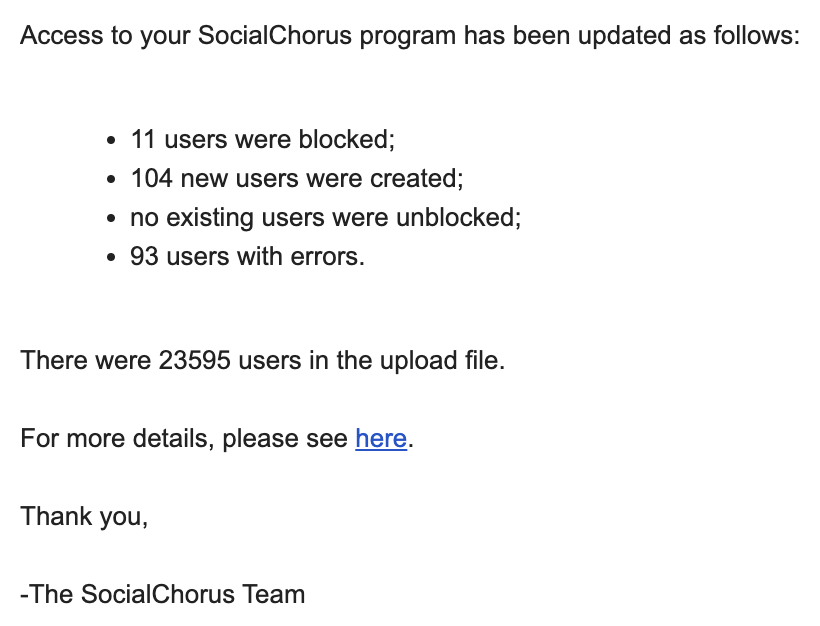Screen dimensions: 820x626
Task: Open the "here" details link
Action: (x=381, y=438)
